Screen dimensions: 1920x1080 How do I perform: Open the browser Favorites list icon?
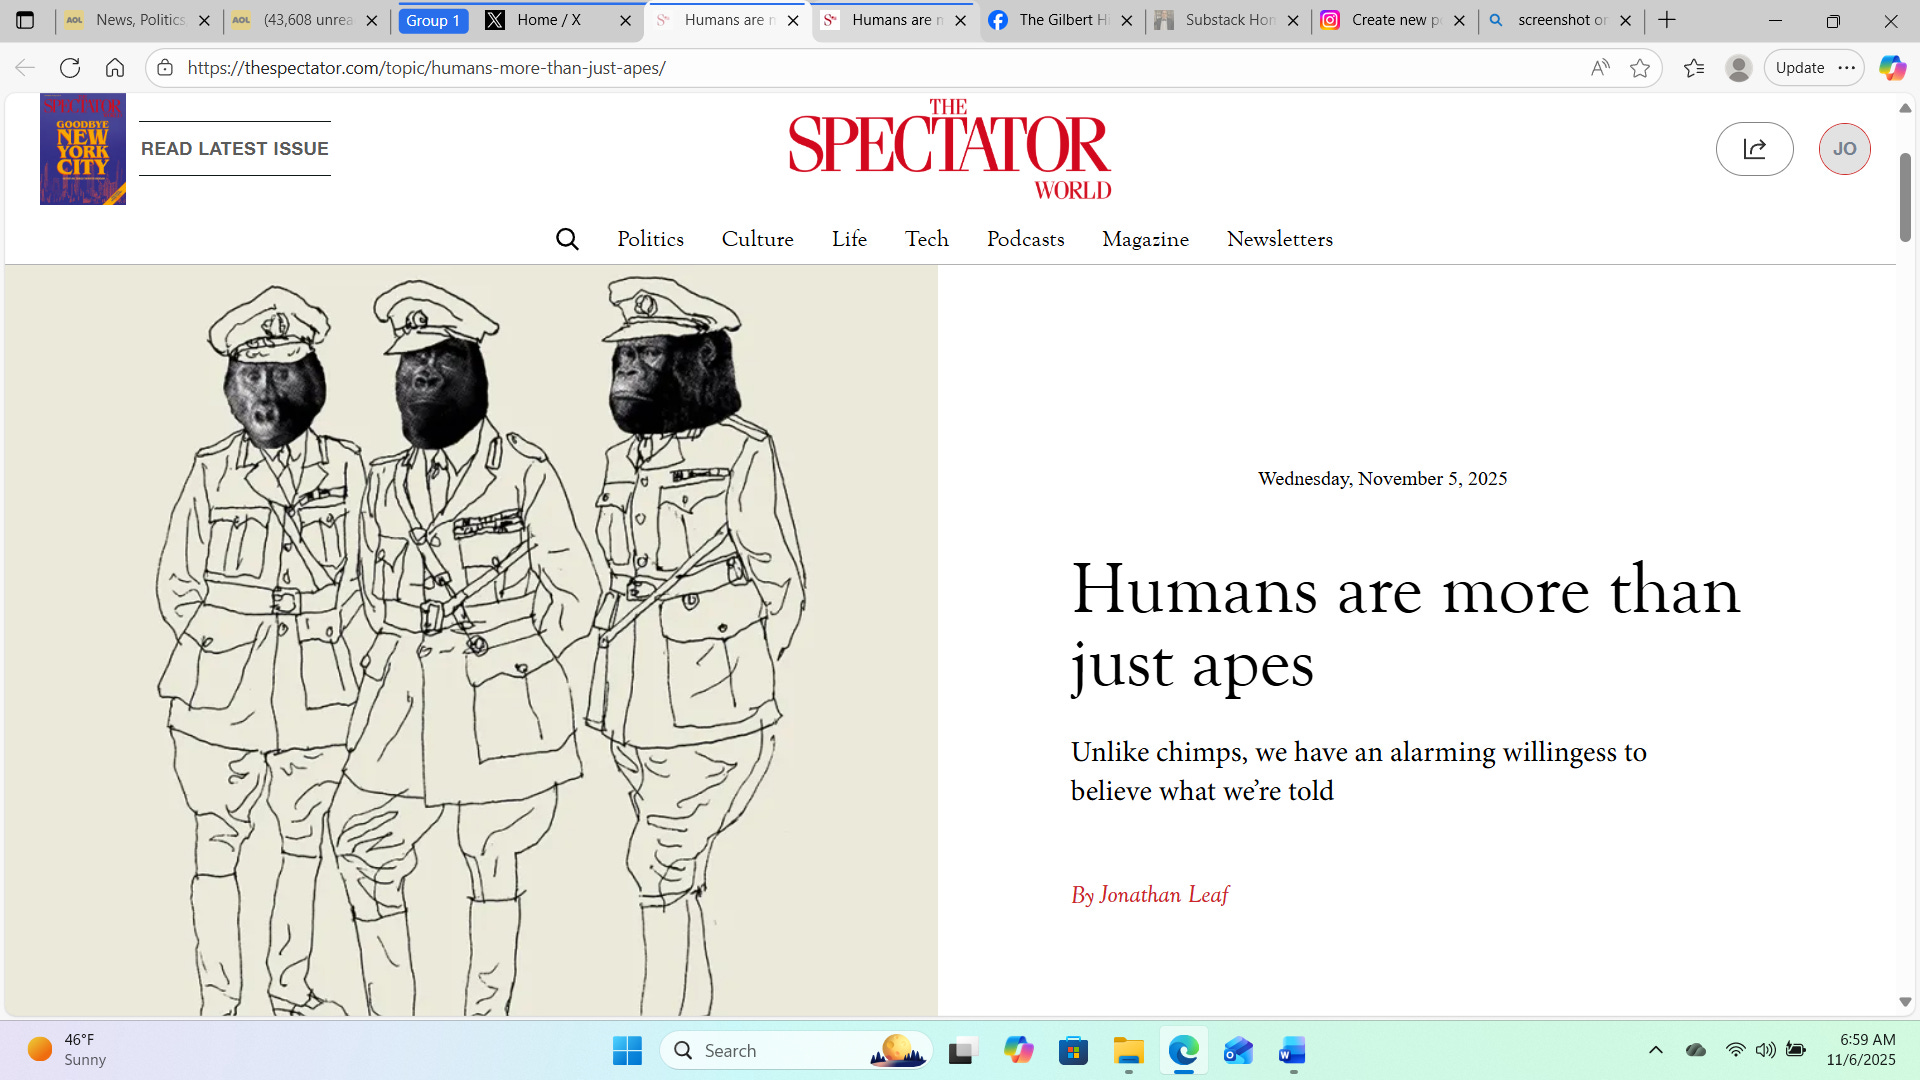click(1694, 68)
